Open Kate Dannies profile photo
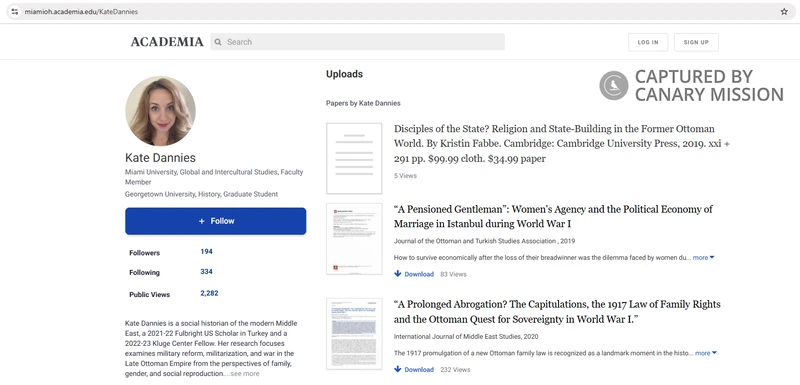 [160, 111]
